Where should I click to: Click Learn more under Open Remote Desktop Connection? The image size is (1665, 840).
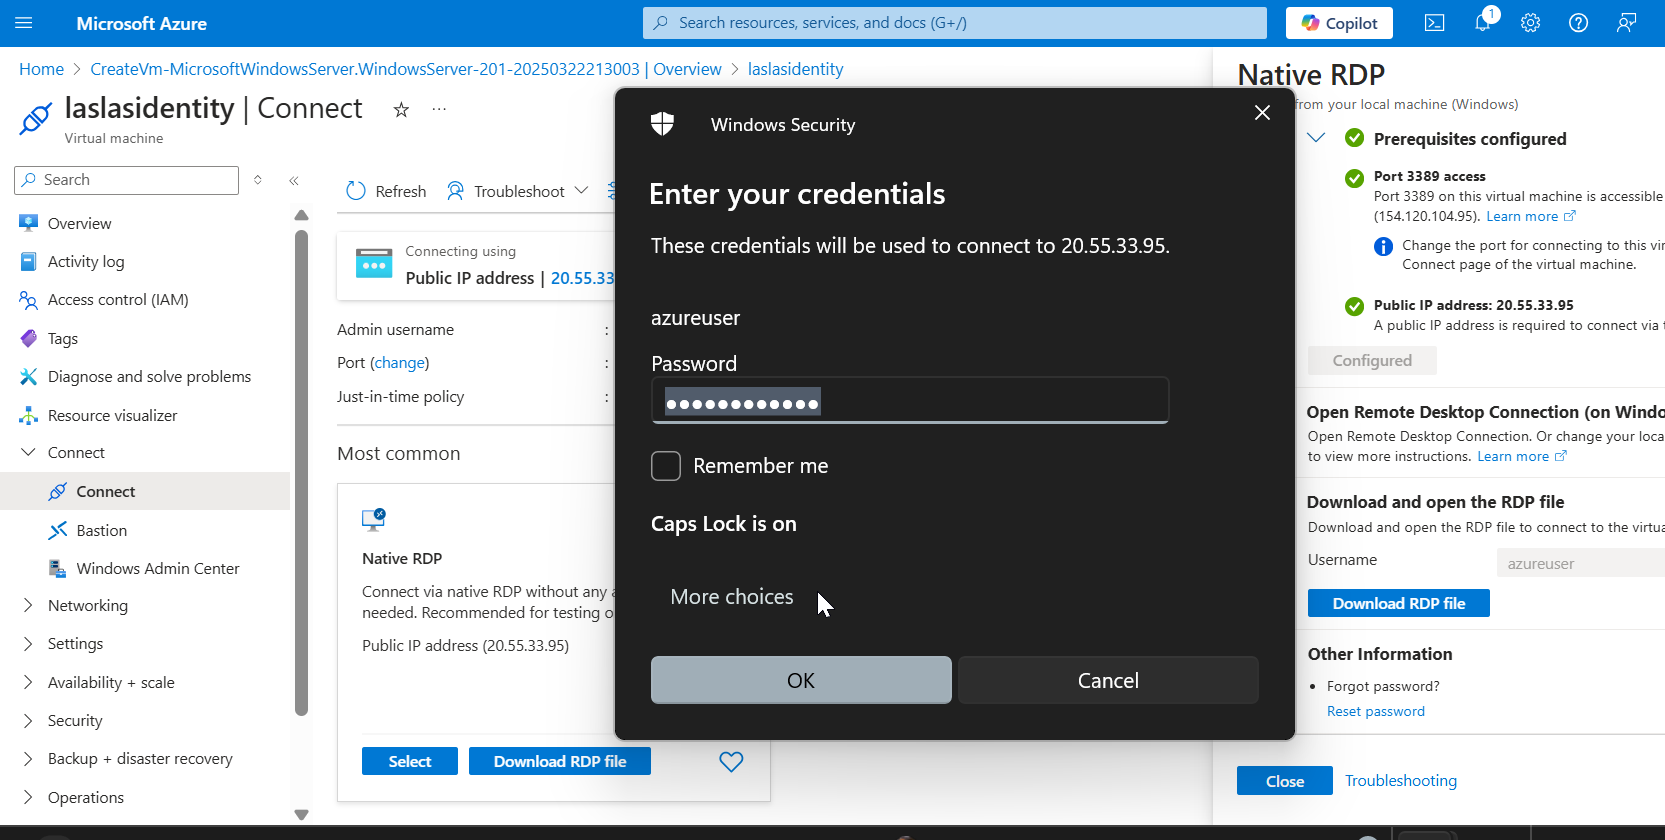tap(1521, 456)
